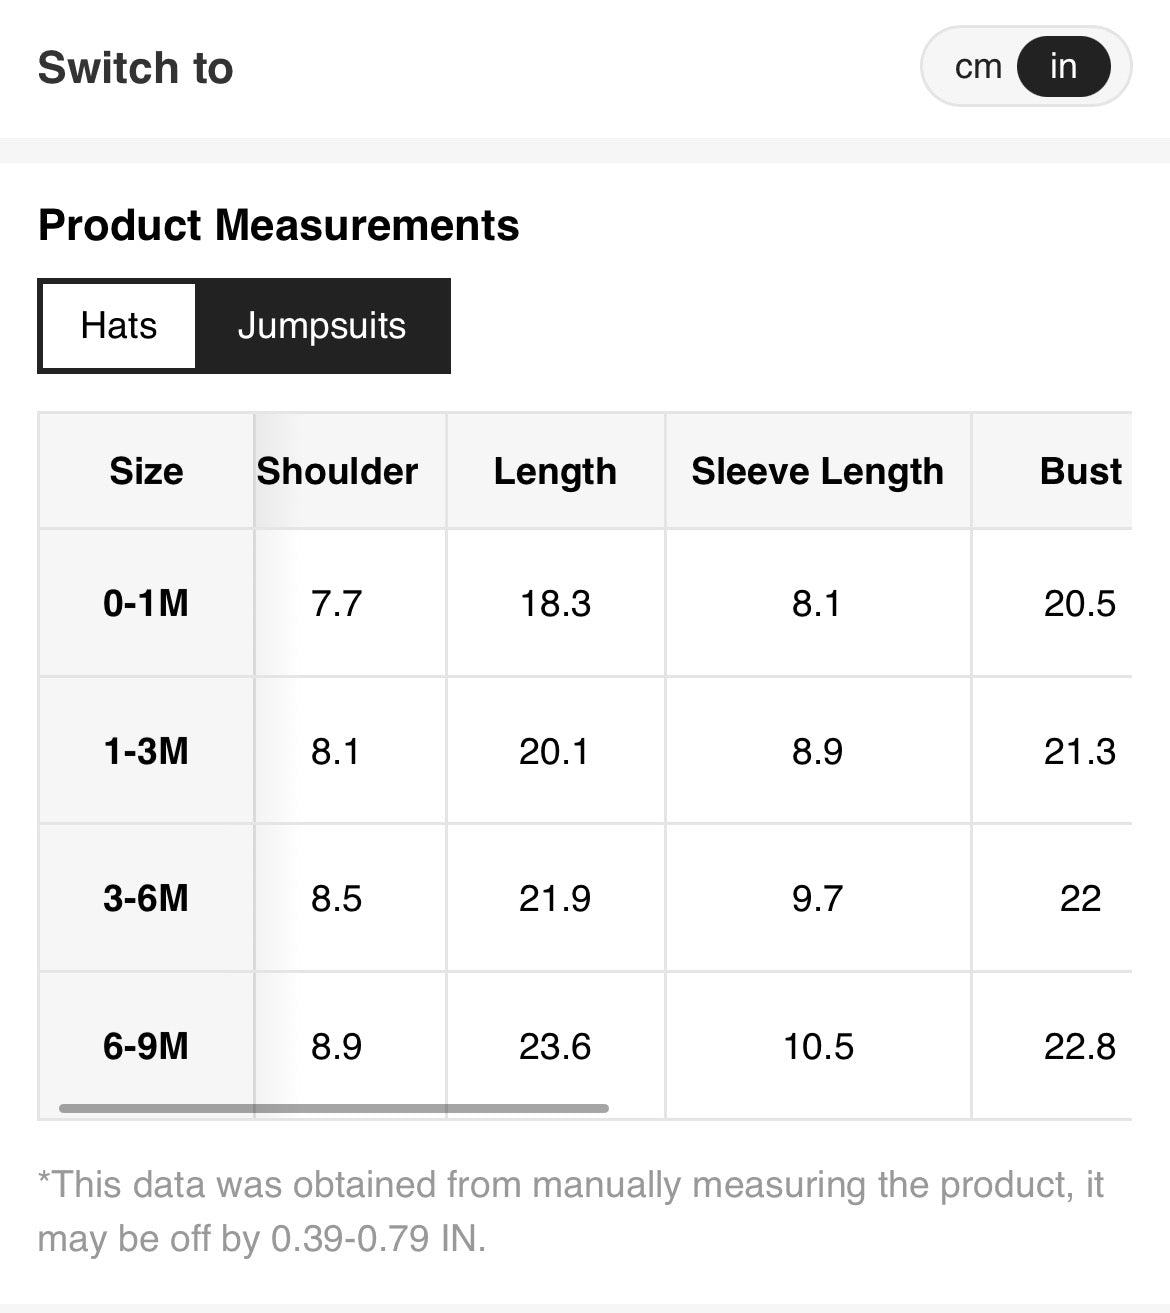This screenshot has height=1313, width=1170.
Task: Click the 18.3 length value cell
Action: coord(555,603)
